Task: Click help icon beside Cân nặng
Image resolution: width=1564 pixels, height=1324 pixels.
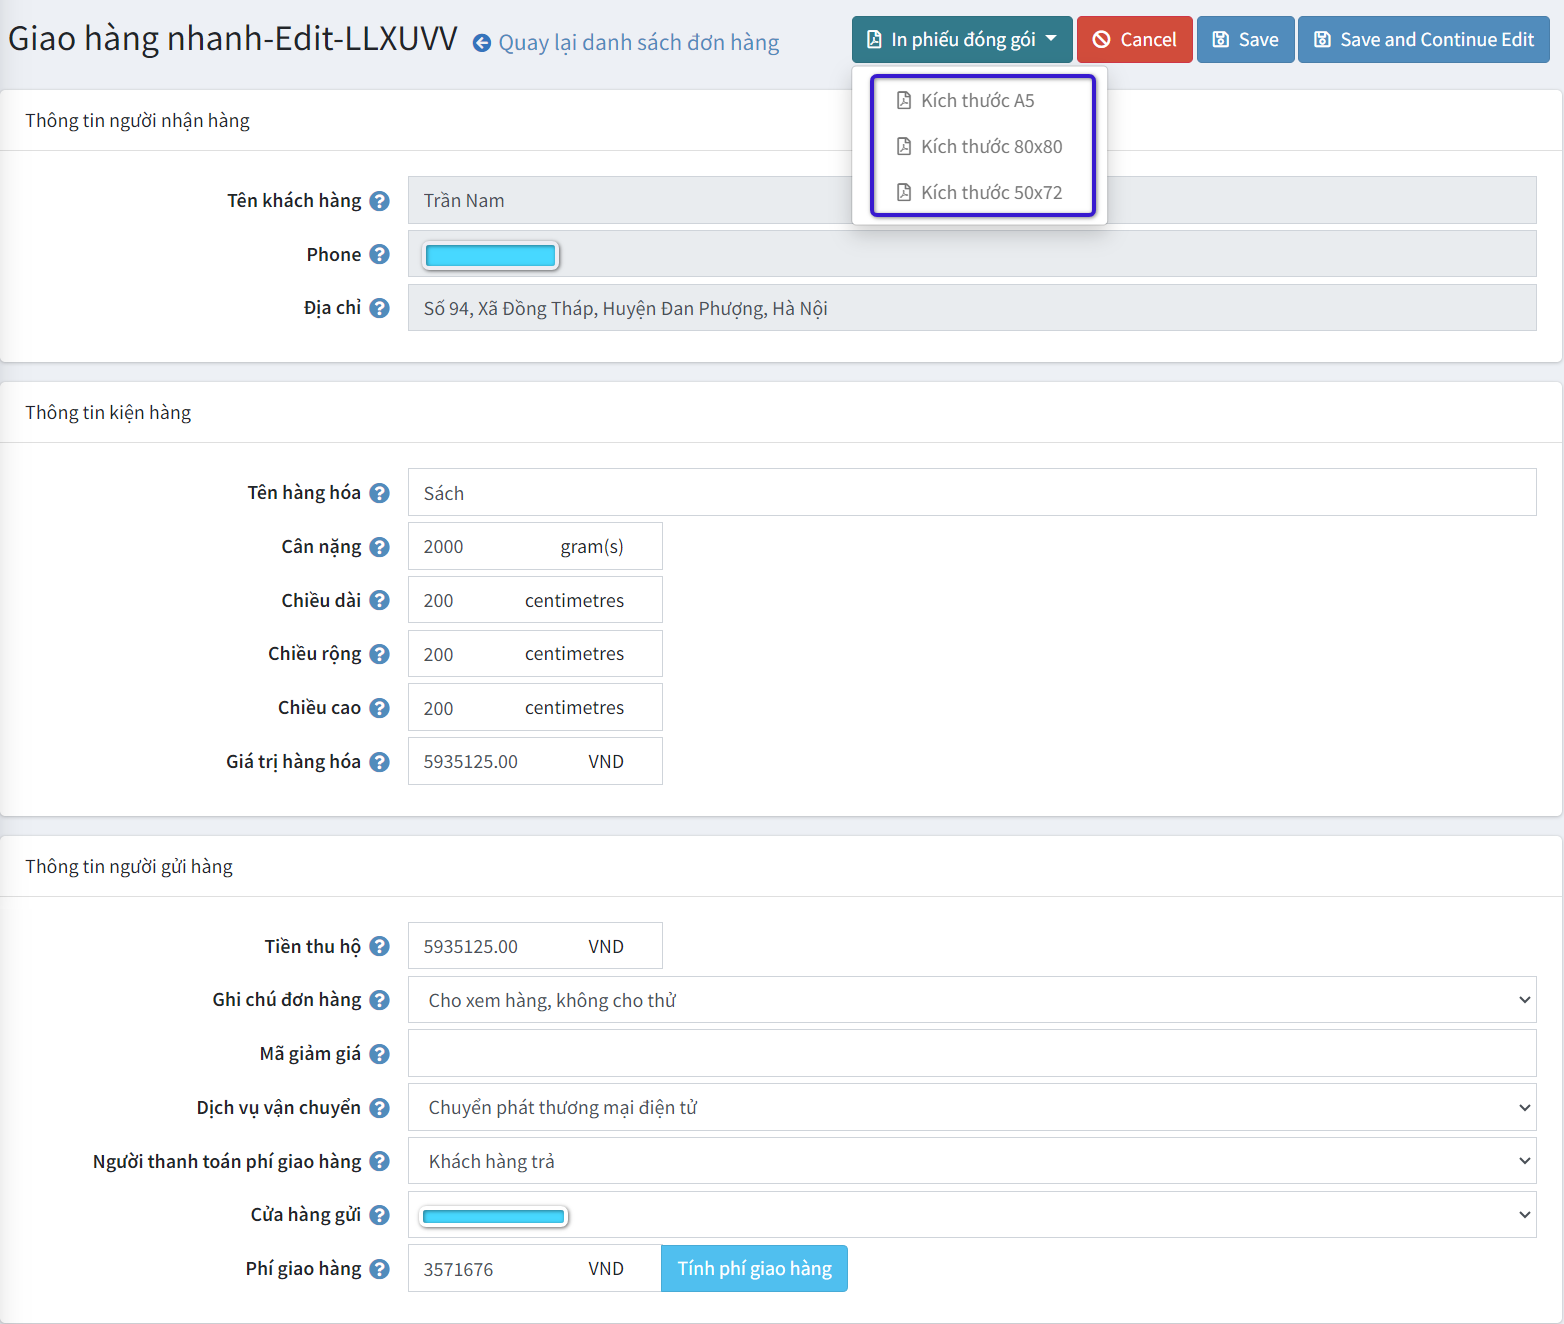Action: [379, 547]
